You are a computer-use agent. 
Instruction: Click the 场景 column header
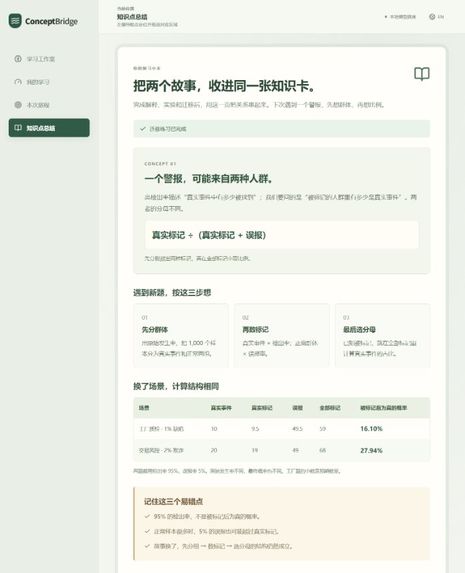pos(144,408)
